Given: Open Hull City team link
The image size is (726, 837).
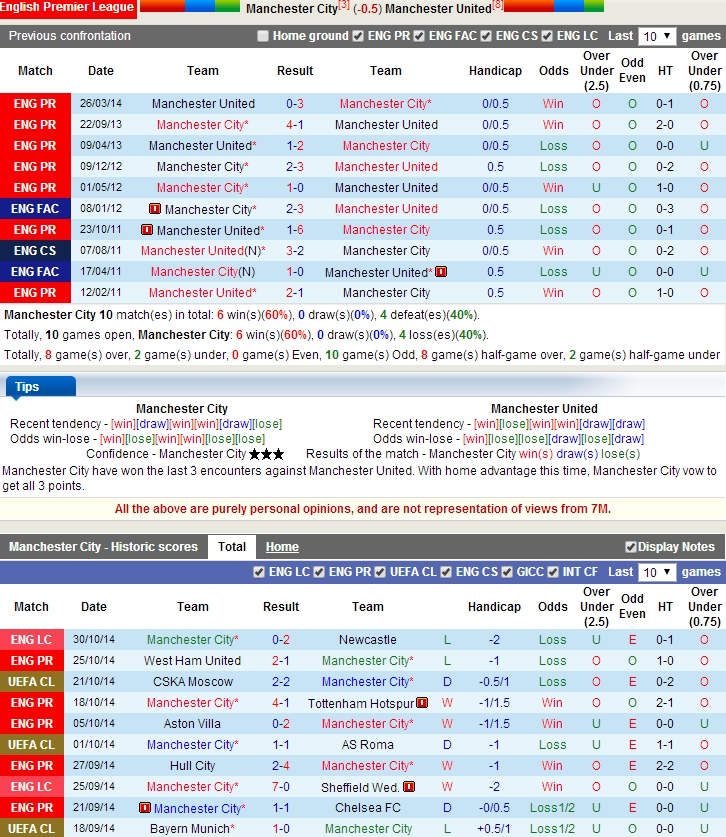Looking at the screenshot, I should pyautogui.click(x=192, y=765).
